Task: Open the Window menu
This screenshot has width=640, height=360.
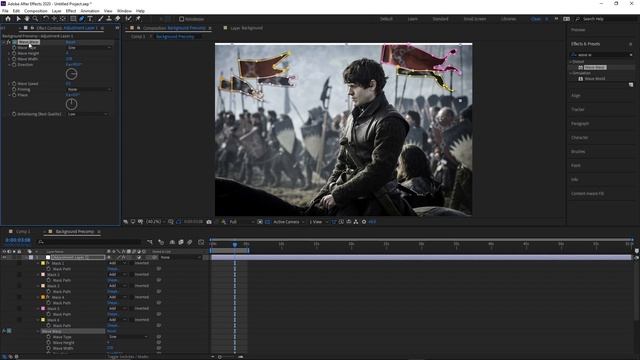Action: (x=124, y=11)
